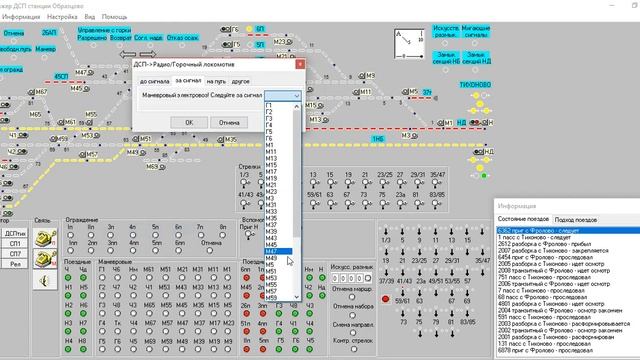
Task: Select the 3п radio in Ограждение group
Action: pos(111,235)
